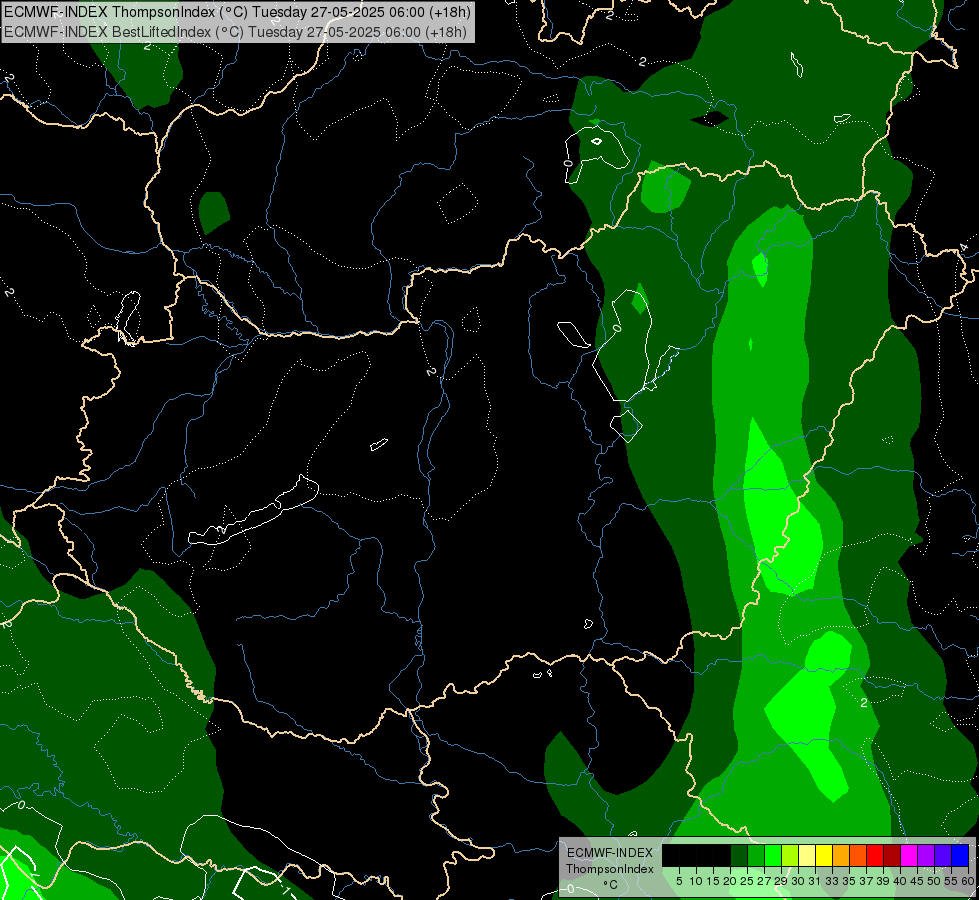Select the medium green 25–27 legend swatch
Screen dimensions: 979x900
[x=756, y=855]
